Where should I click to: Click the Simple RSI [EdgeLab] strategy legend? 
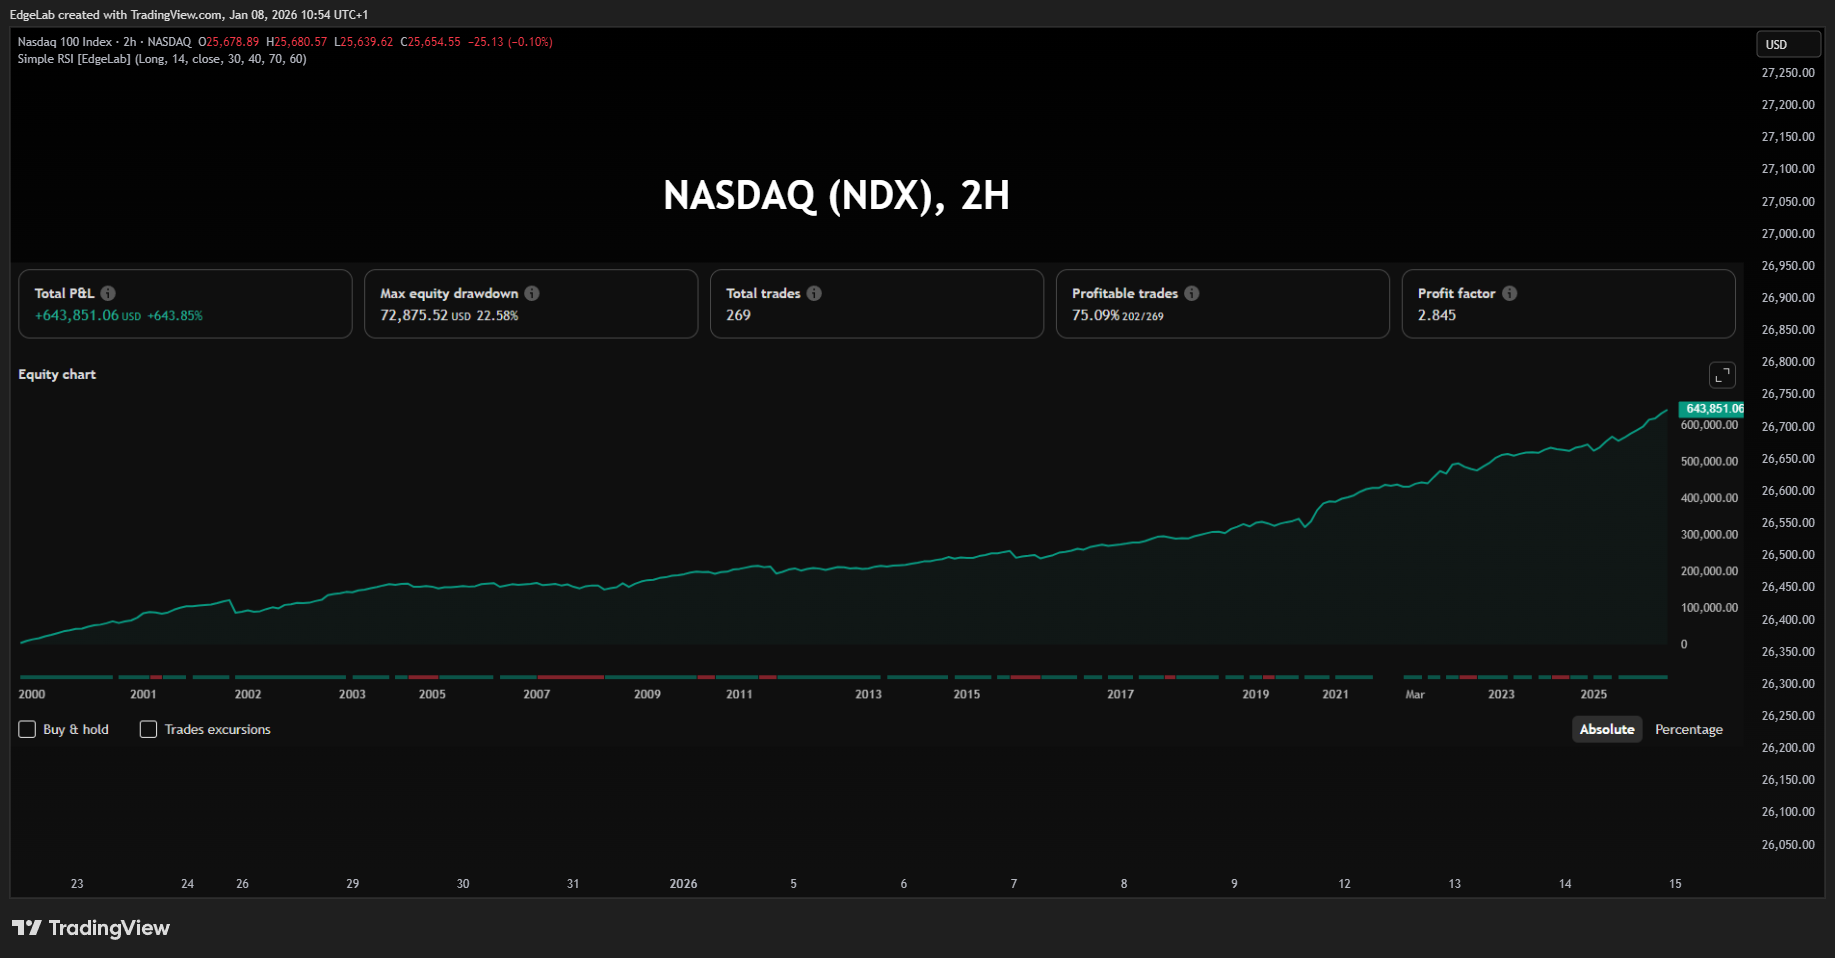click(162, 59)
